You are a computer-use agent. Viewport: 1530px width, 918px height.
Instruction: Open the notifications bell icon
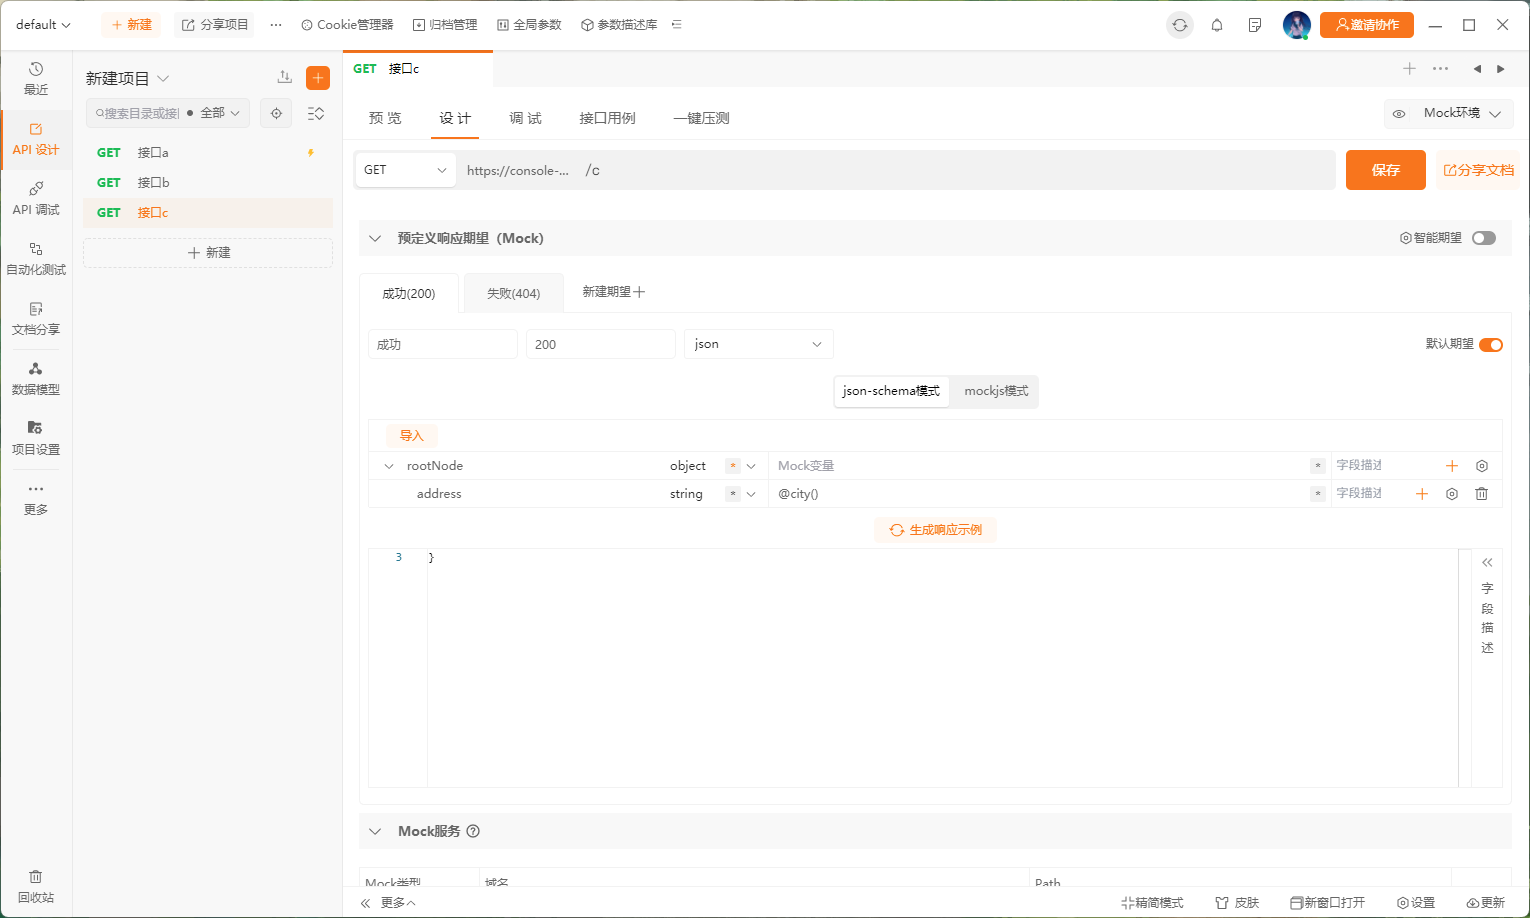1217,25
